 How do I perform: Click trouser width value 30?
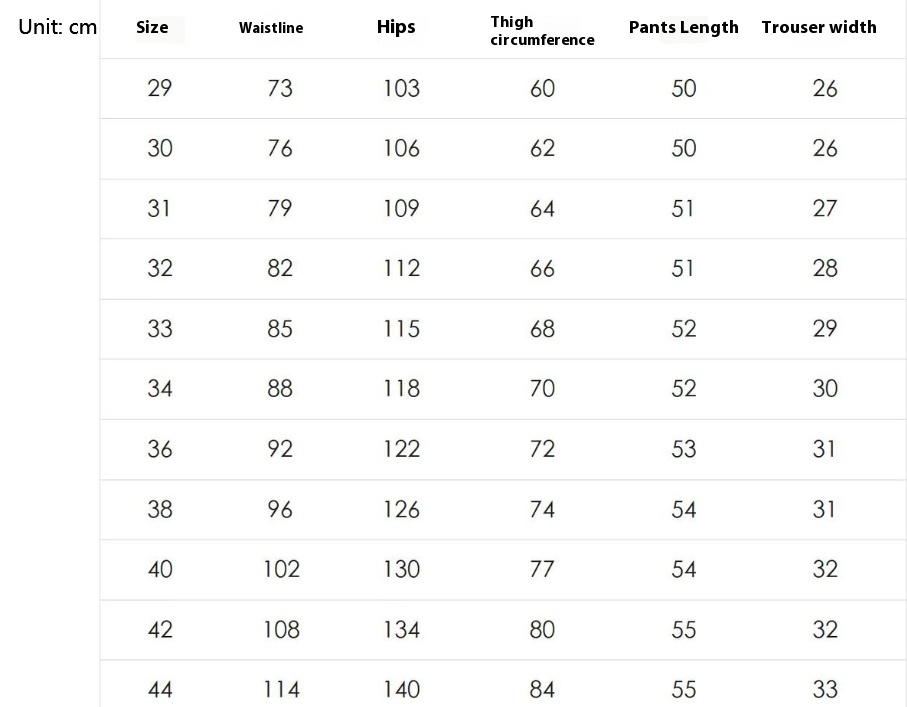coord(825,388)
